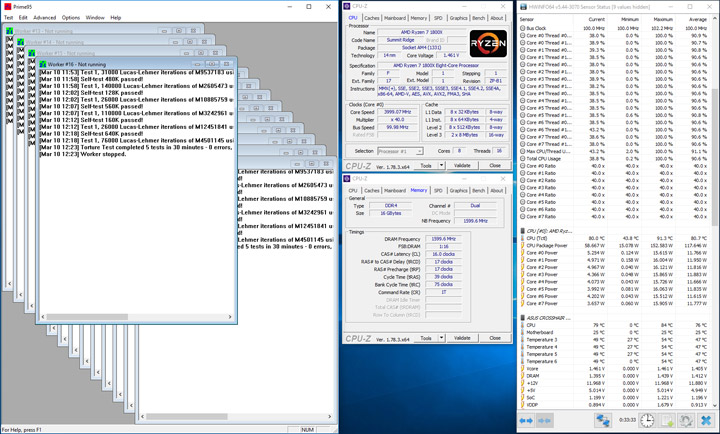Expand the Tools dropdown arrow in the upper CPU-Z window

442,166
